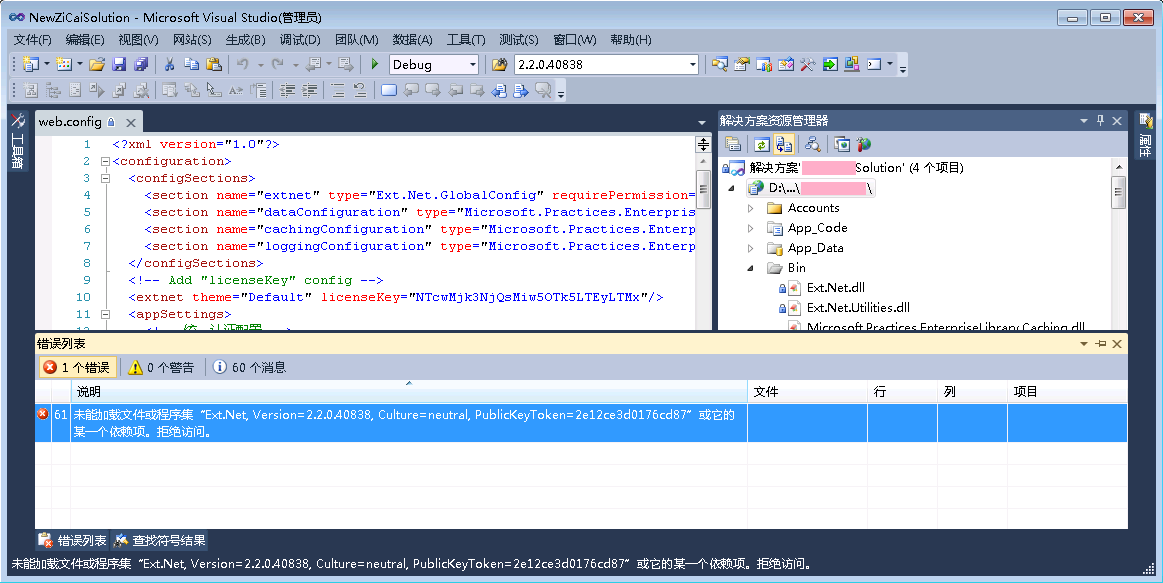Open the active documents dropdown arrow
This screenshot has width=1163, height=583.
702,122
